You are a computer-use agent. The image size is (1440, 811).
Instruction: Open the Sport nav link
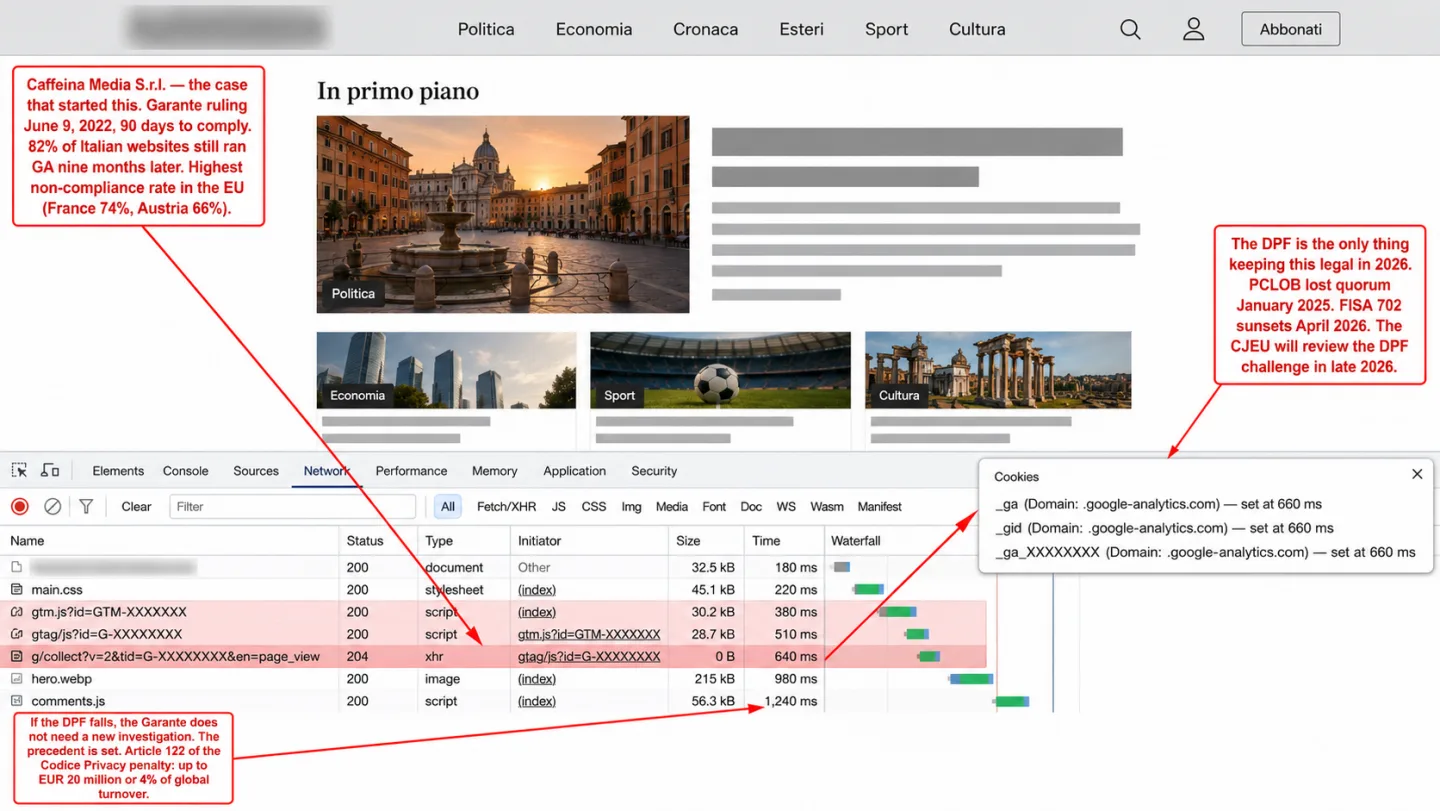click(887, 29)
